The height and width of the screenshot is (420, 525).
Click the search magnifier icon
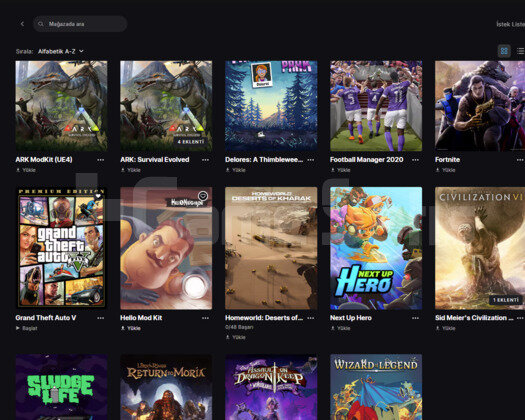pos(41,24)
